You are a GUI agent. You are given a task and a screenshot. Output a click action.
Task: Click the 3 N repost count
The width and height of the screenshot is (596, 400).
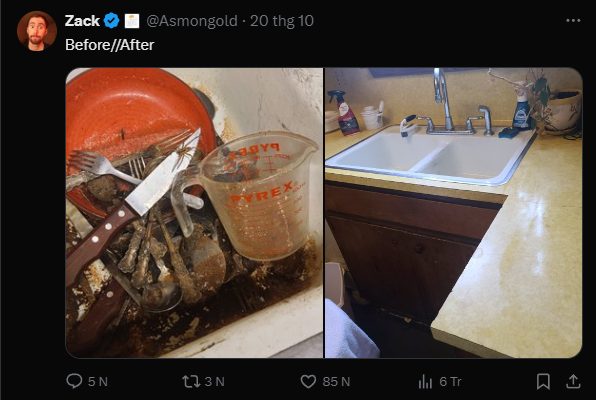coord(214,381)
